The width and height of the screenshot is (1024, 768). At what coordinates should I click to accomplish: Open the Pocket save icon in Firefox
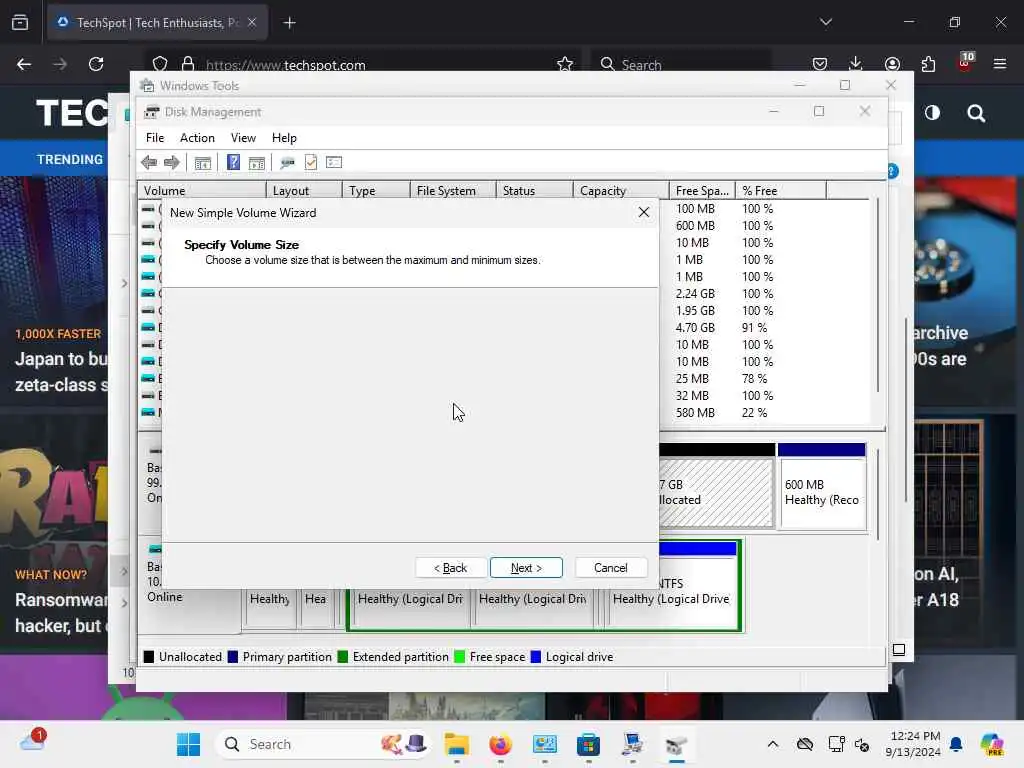[x=820, y=64]
